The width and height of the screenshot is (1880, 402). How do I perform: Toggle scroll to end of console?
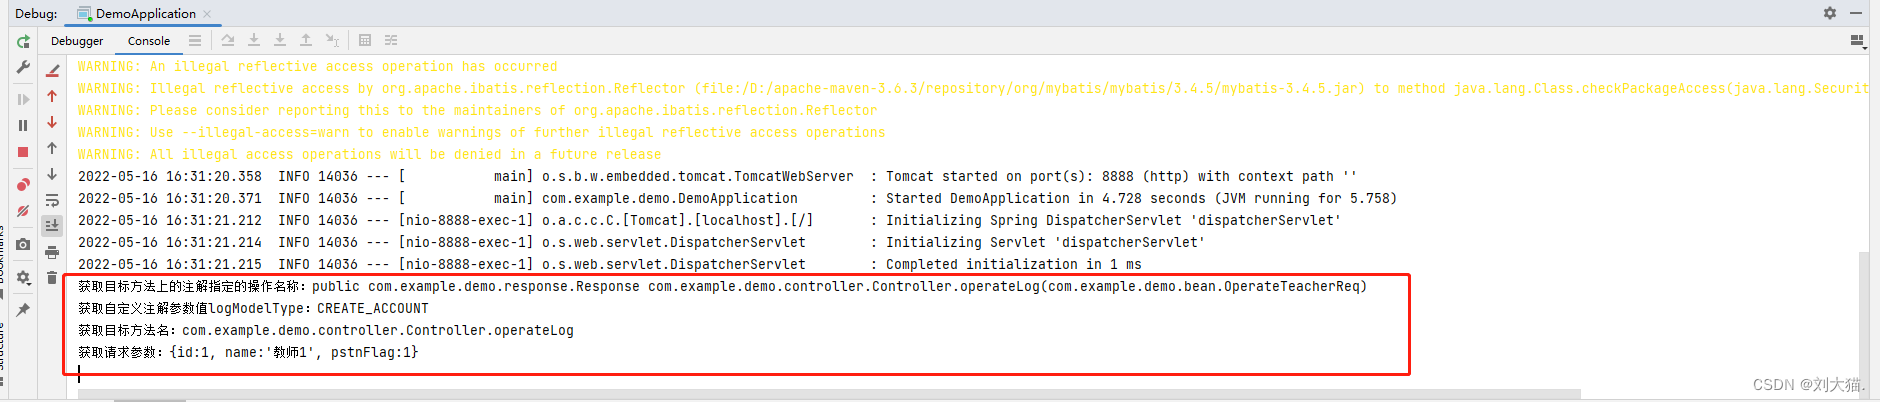(53, 226)
